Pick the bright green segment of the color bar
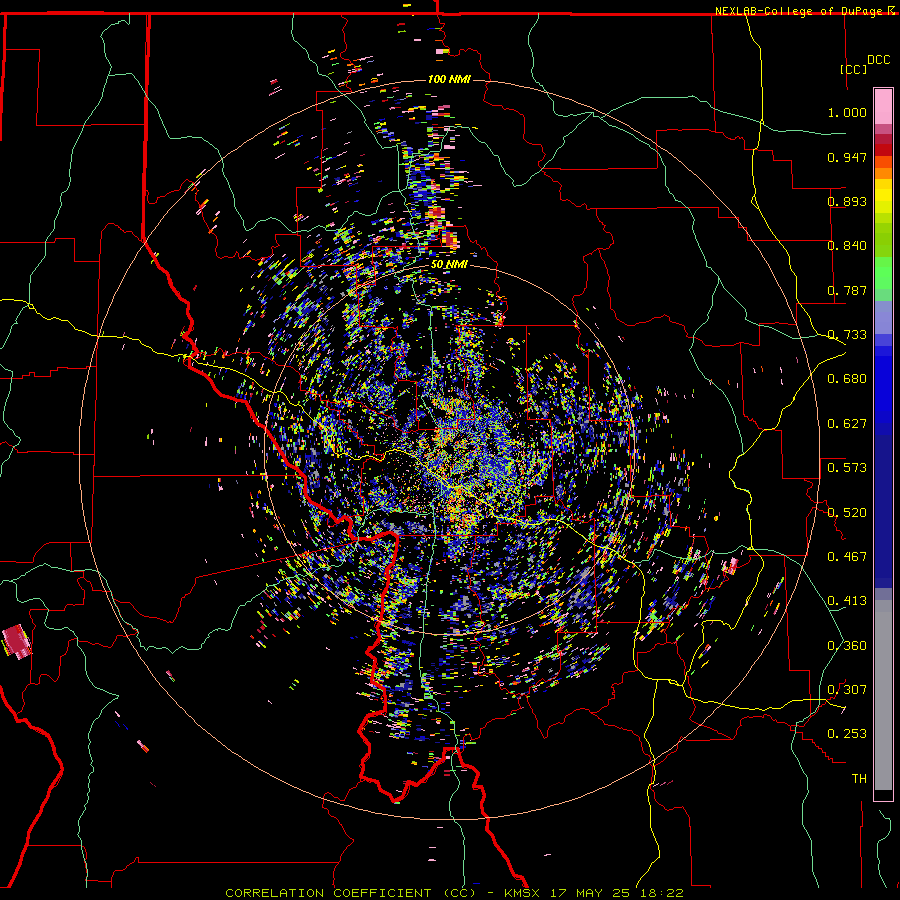This screenshot has width=900, height=900. [x=883, y=273]
